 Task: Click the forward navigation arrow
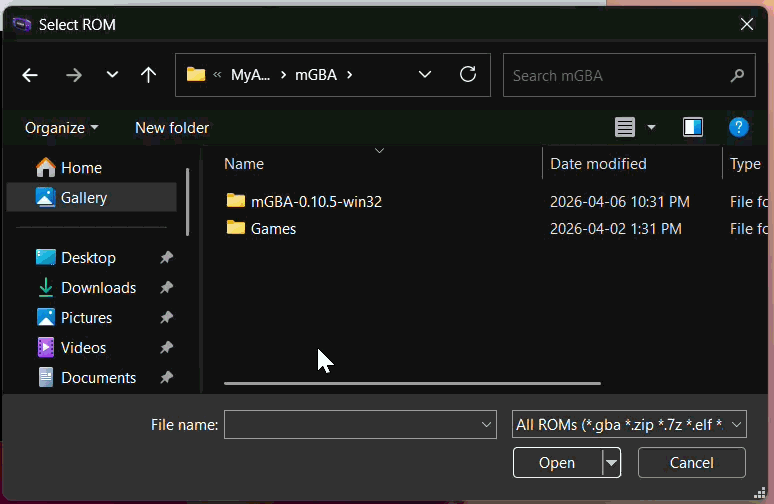tap(74, 75)
